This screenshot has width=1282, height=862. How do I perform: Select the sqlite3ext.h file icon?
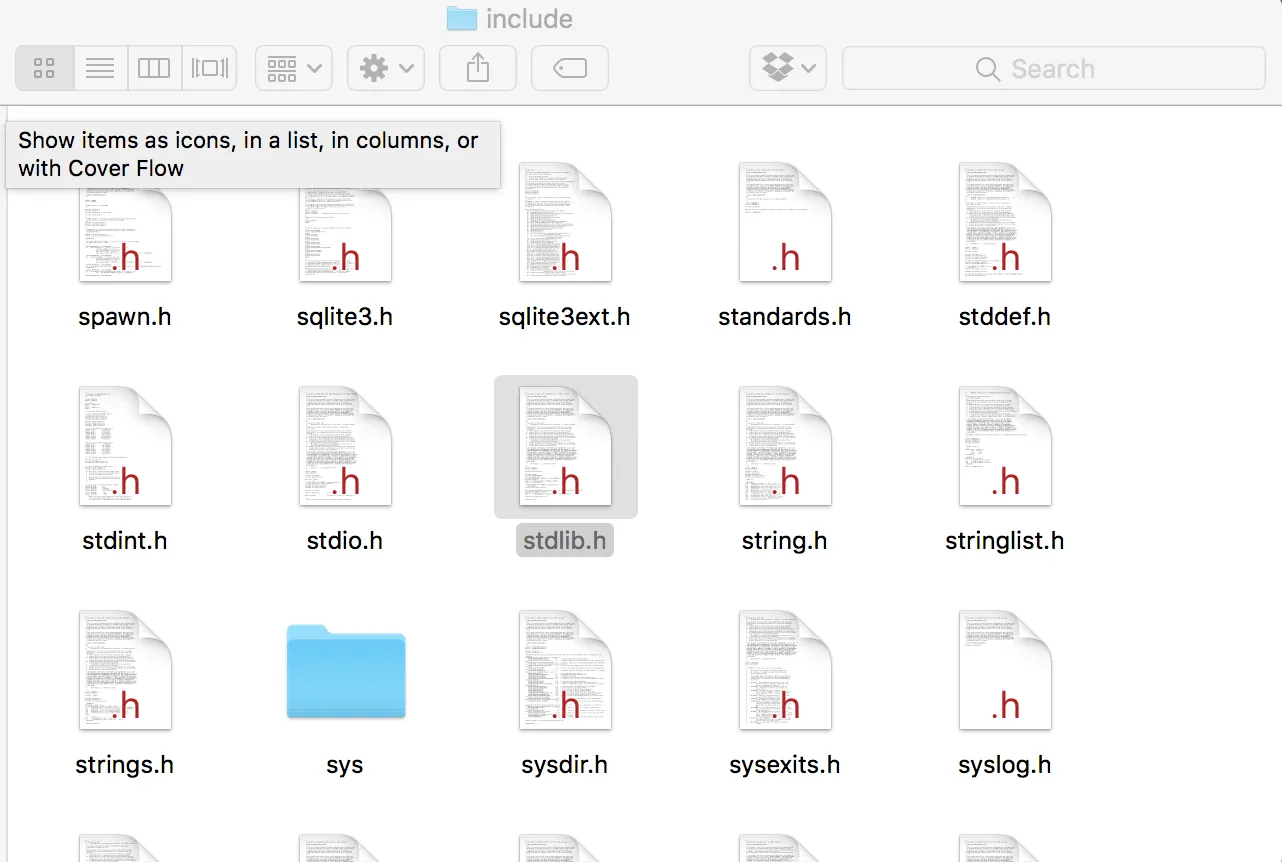pyautogui.click(x=565, y=222)
